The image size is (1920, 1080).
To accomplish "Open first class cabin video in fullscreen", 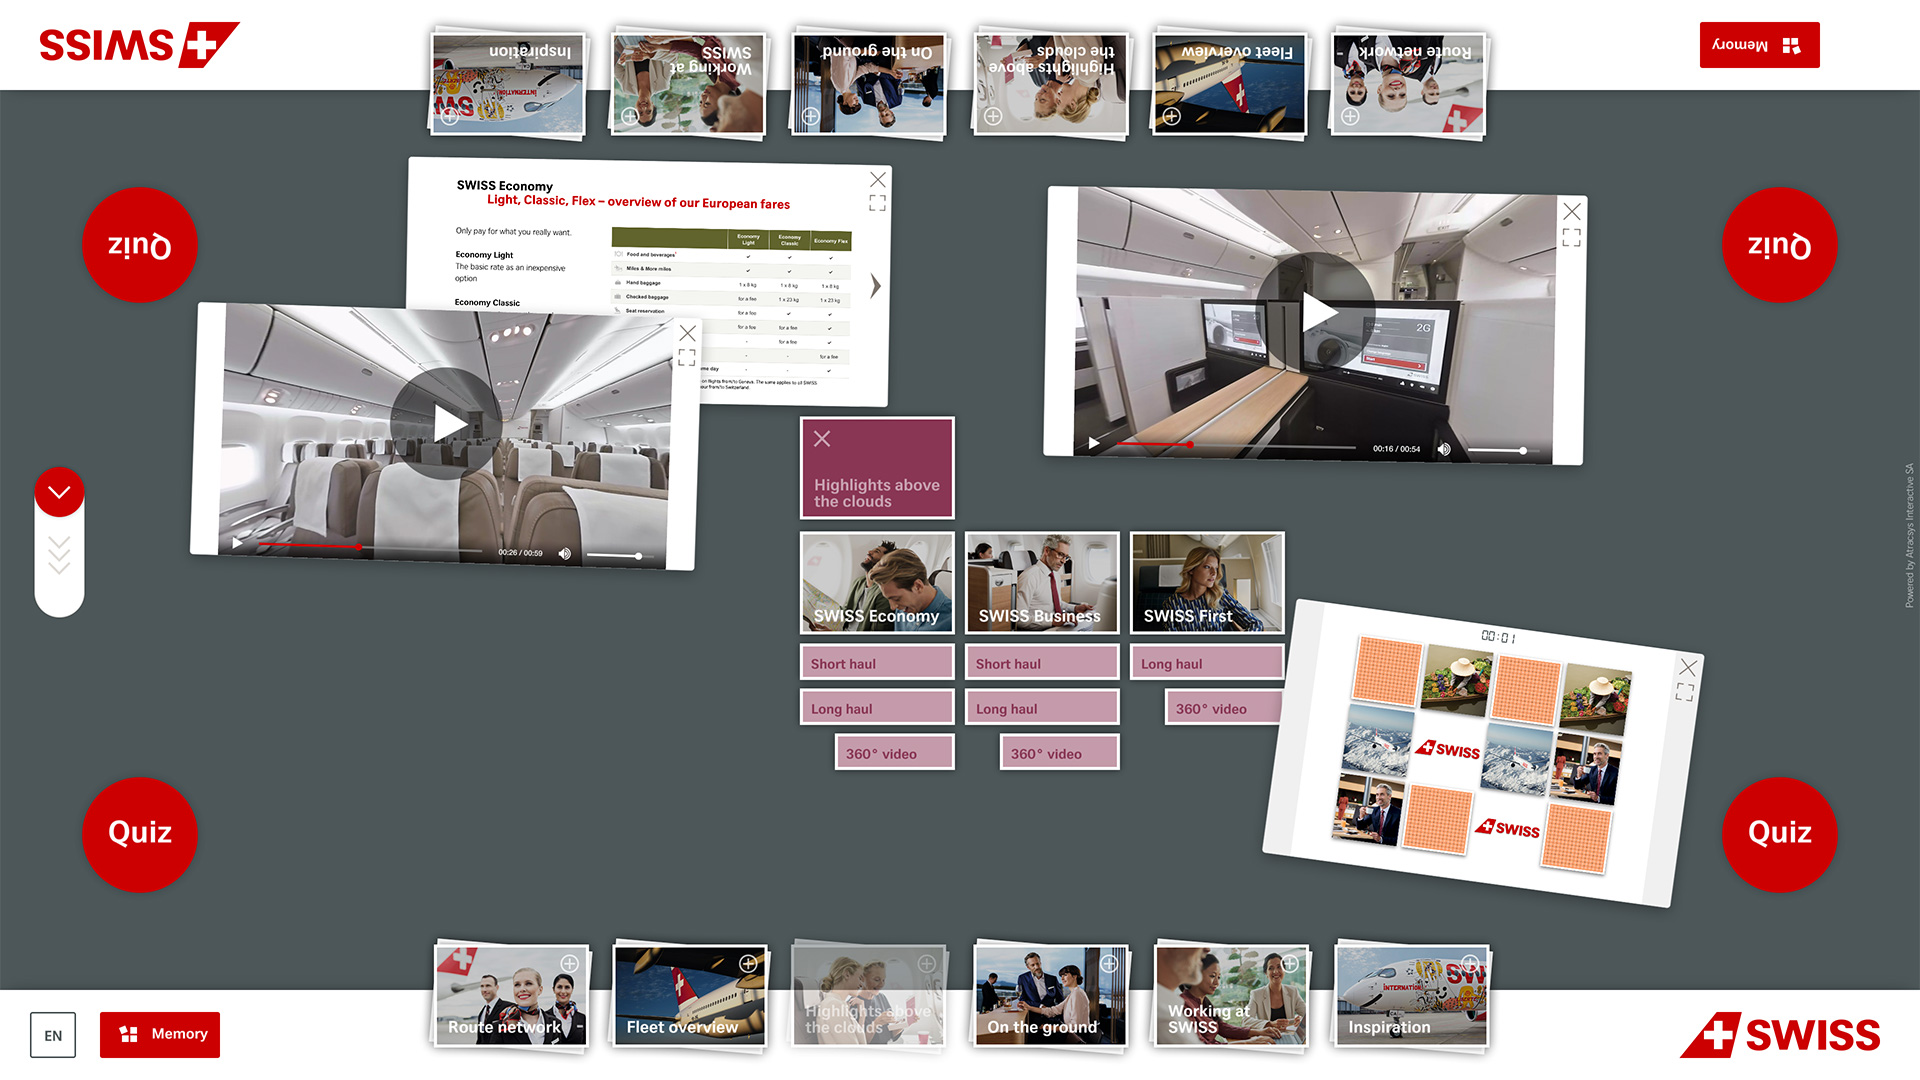I will pyautogui.click(x=1571, y=237).
